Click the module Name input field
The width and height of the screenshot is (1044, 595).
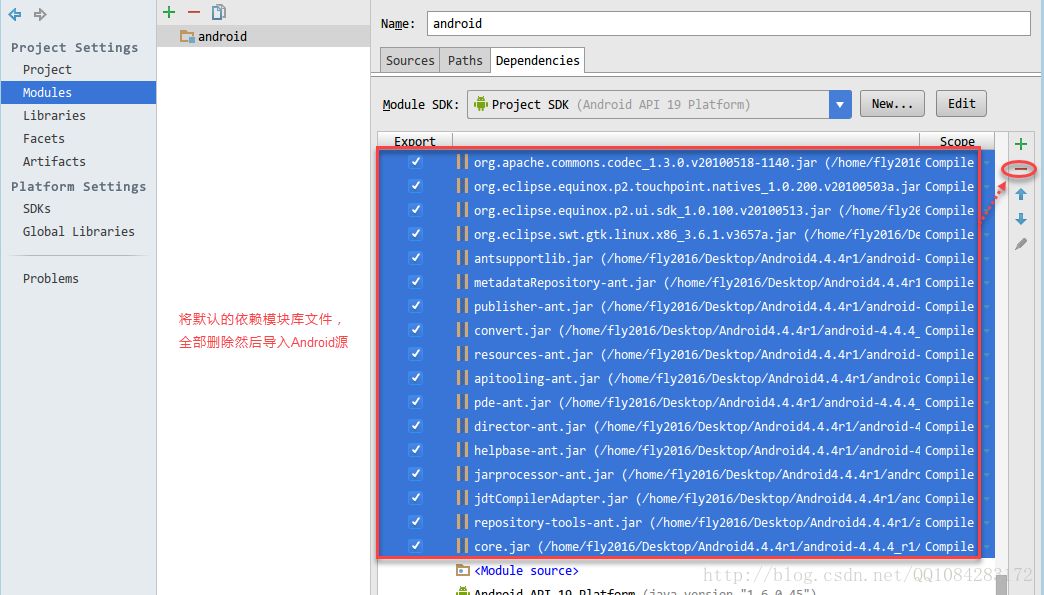click(728, 23)
